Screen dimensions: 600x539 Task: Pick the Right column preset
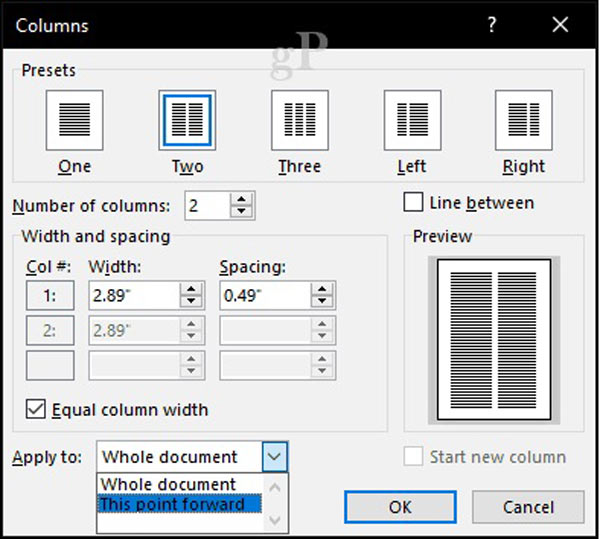523,120
